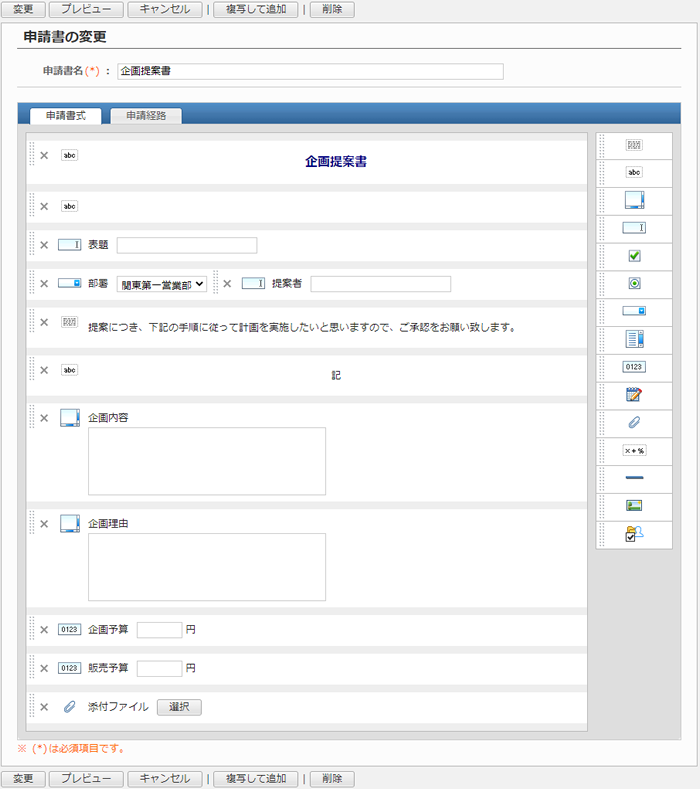Remove the 表題 field row
The image size is (700, 789).
click(44, 245)
